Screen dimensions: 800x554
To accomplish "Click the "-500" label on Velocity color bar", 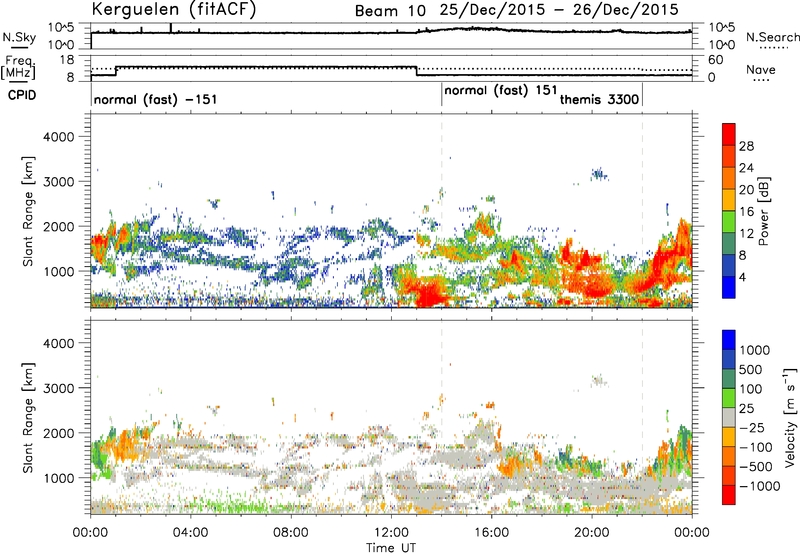I will (756, 467).
